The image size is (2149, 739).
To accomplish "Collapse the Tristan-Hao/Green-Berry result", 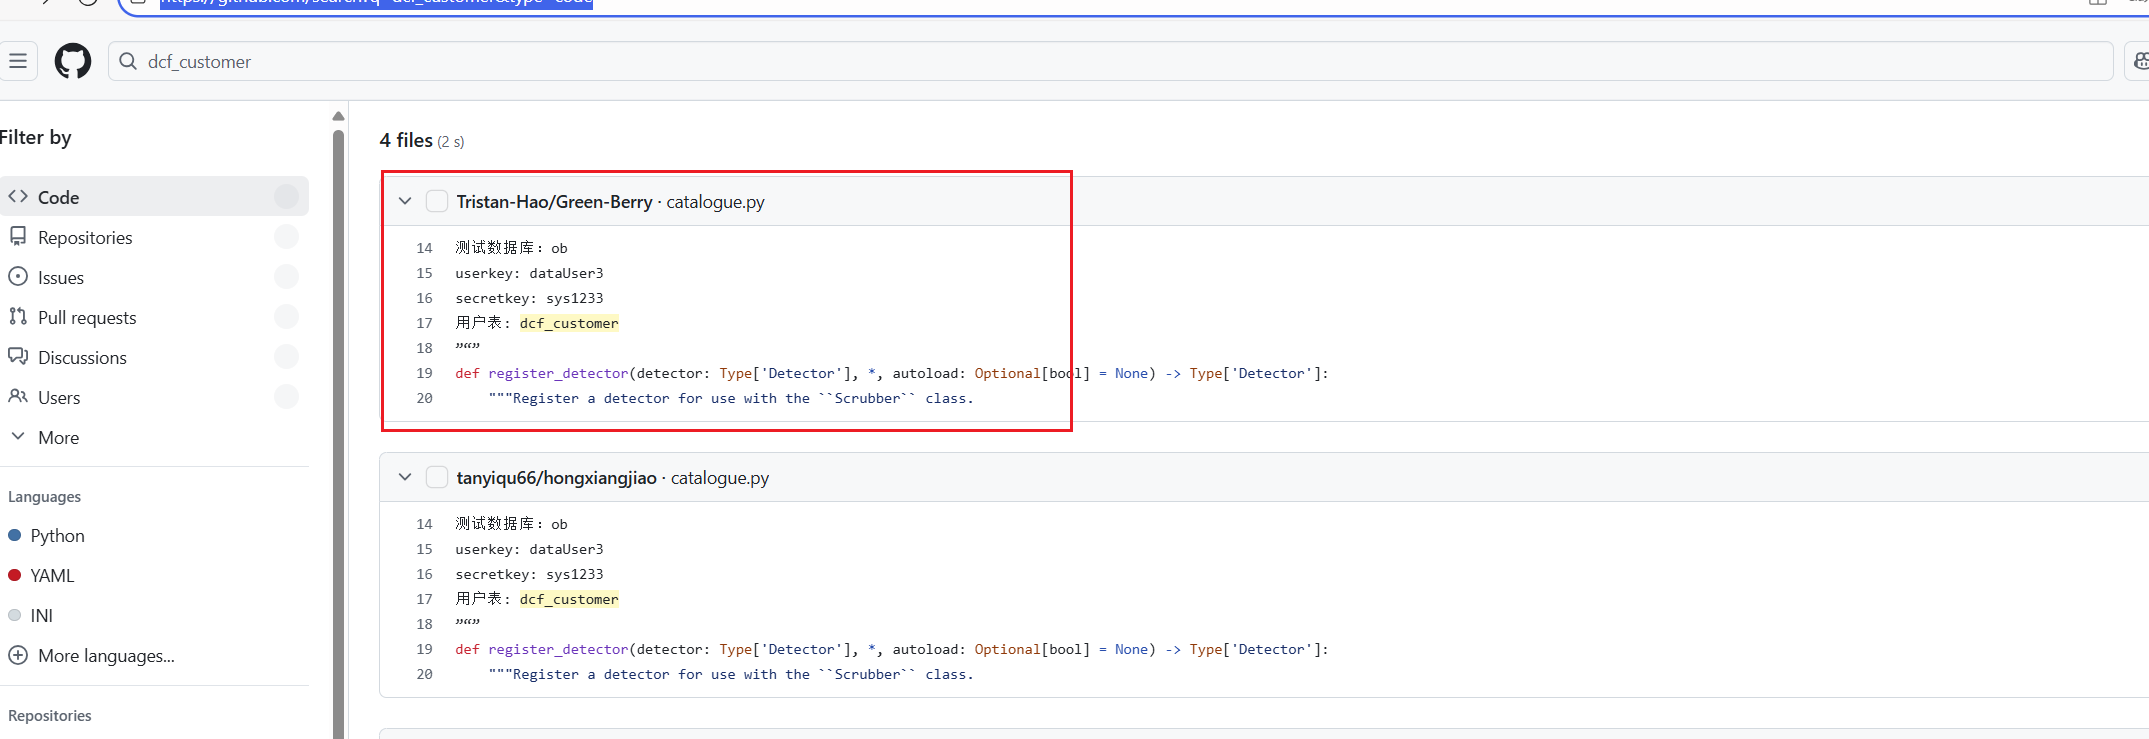I will (405, 201).
